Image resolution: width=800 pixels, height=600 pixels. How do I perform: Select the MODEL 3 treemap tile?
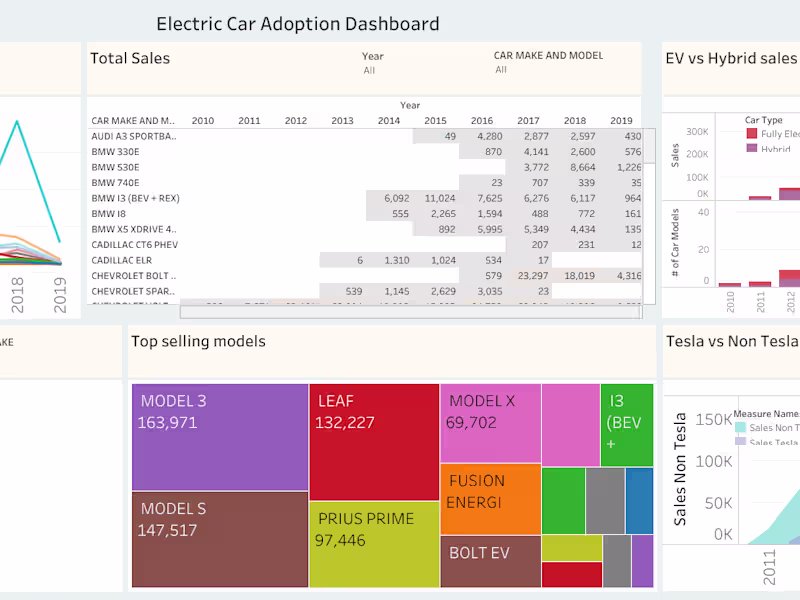point(220,437)
